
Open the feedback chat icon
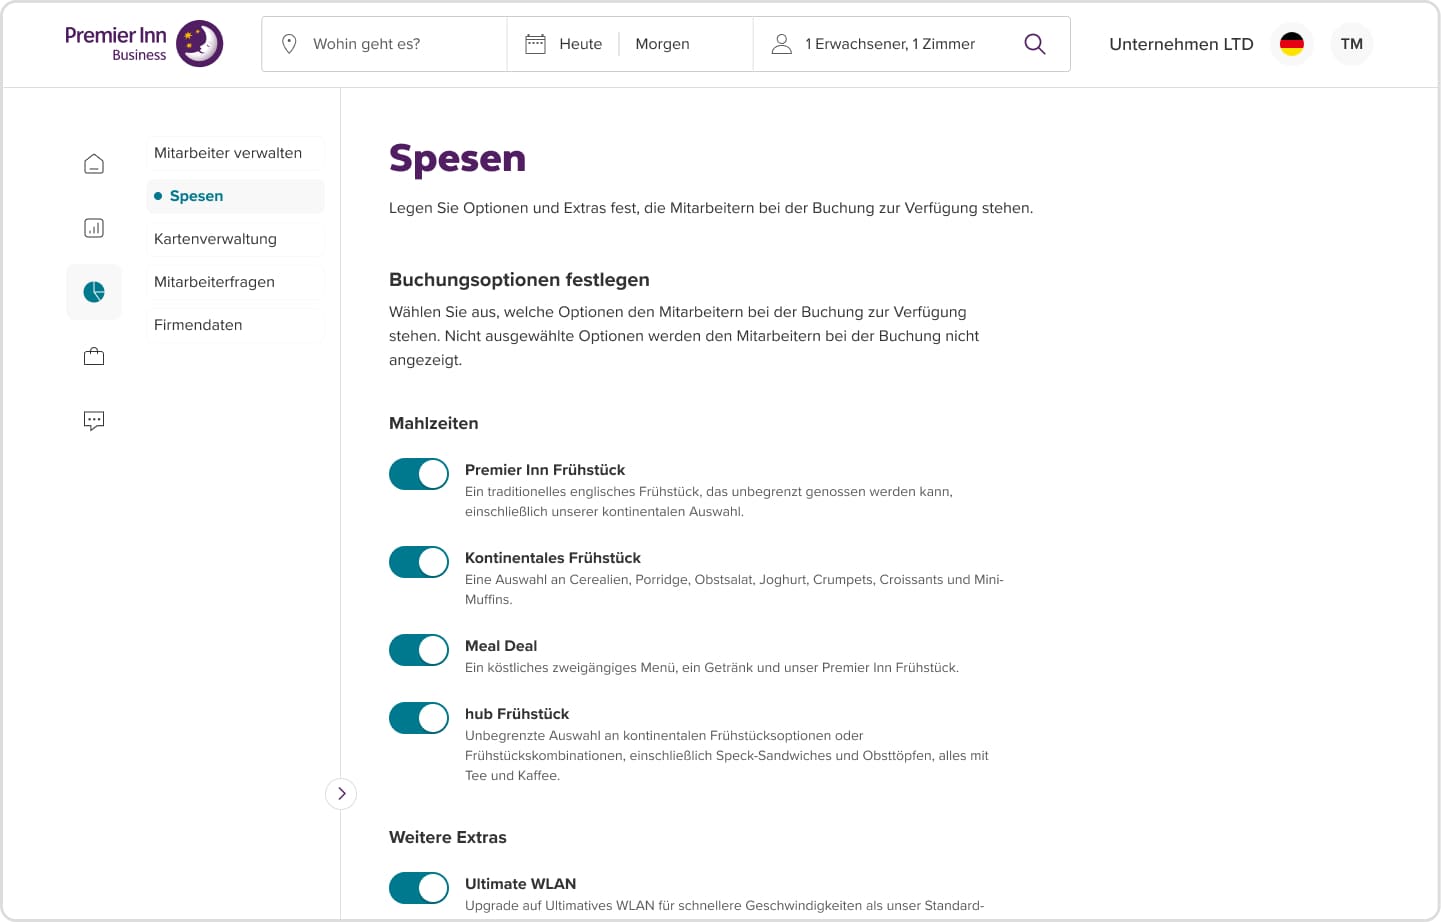(x=93, y=420)
